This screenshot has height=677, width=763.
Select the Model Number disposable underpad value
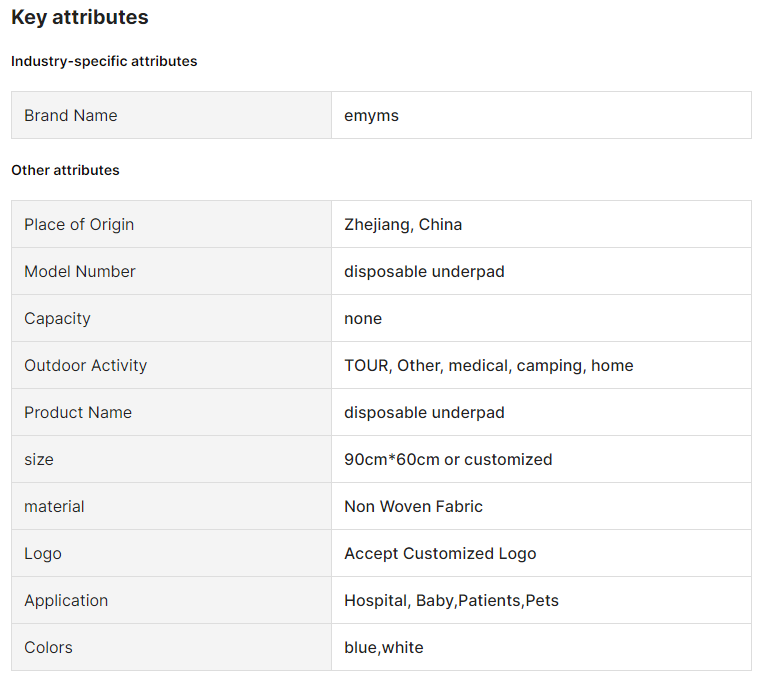(x=424, y=272)
